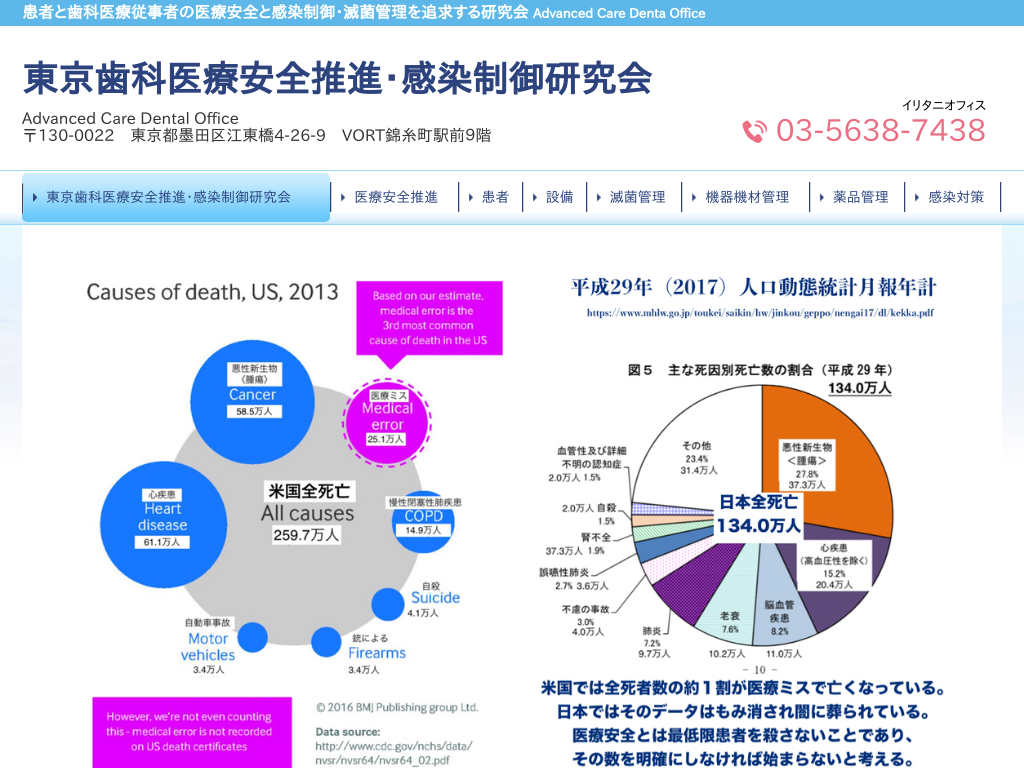The height and width of the screenshot is (768, 1024).
Task: Select the highlighted 東京歯科医療安全推進･感染制御研究会 tab
Action: click(x=176, y=198)
